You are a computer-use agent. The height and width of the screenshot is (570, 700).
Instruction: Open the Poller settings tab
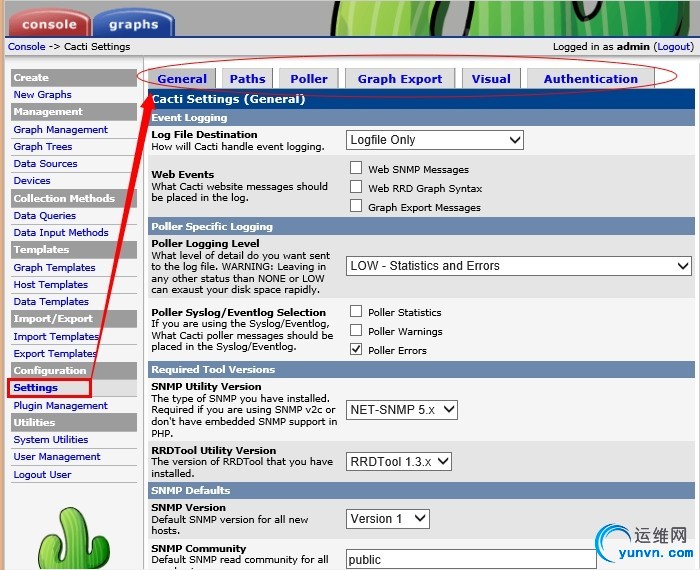coord(309,79)
